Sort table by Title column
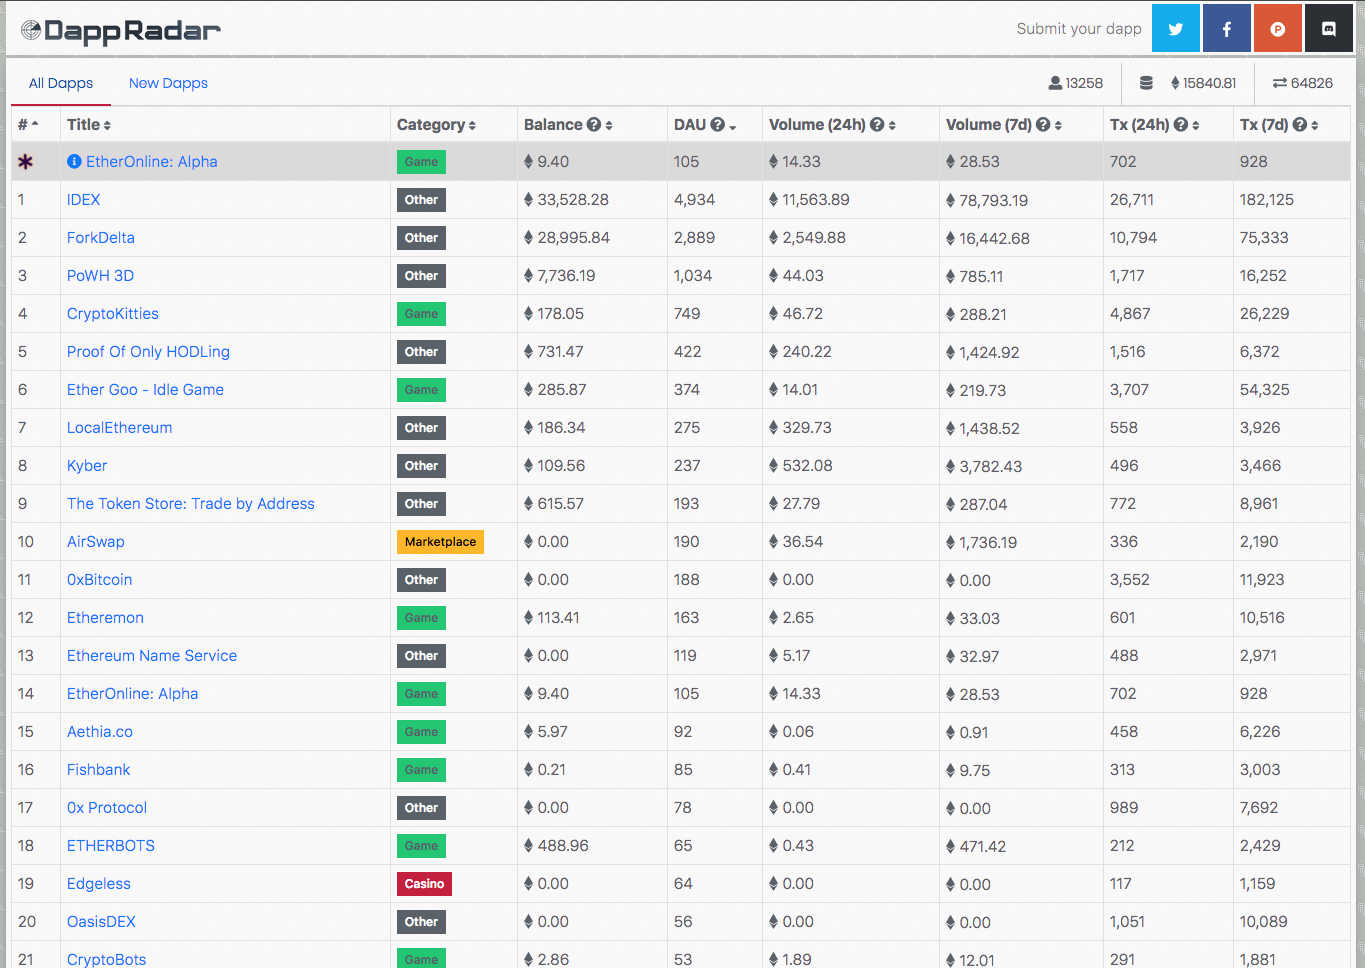This screenshot has height=968, width=1365. click(x=89, y=124)
